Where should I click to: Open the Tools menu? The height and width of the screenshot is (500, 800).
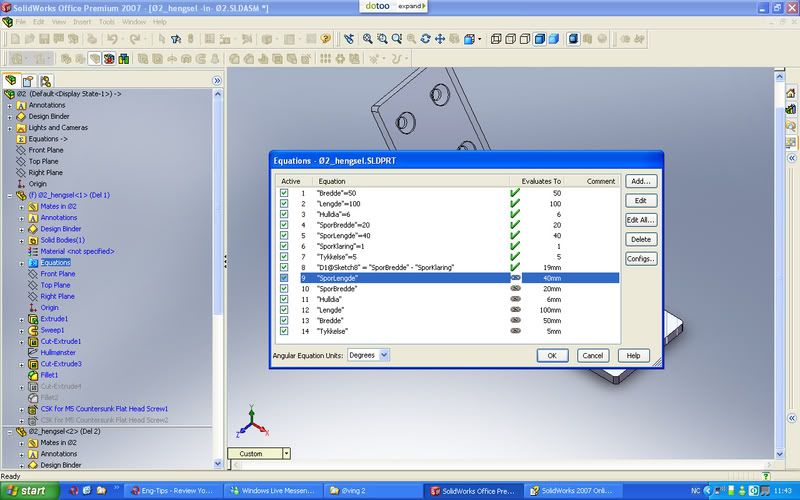pos(107,21)
